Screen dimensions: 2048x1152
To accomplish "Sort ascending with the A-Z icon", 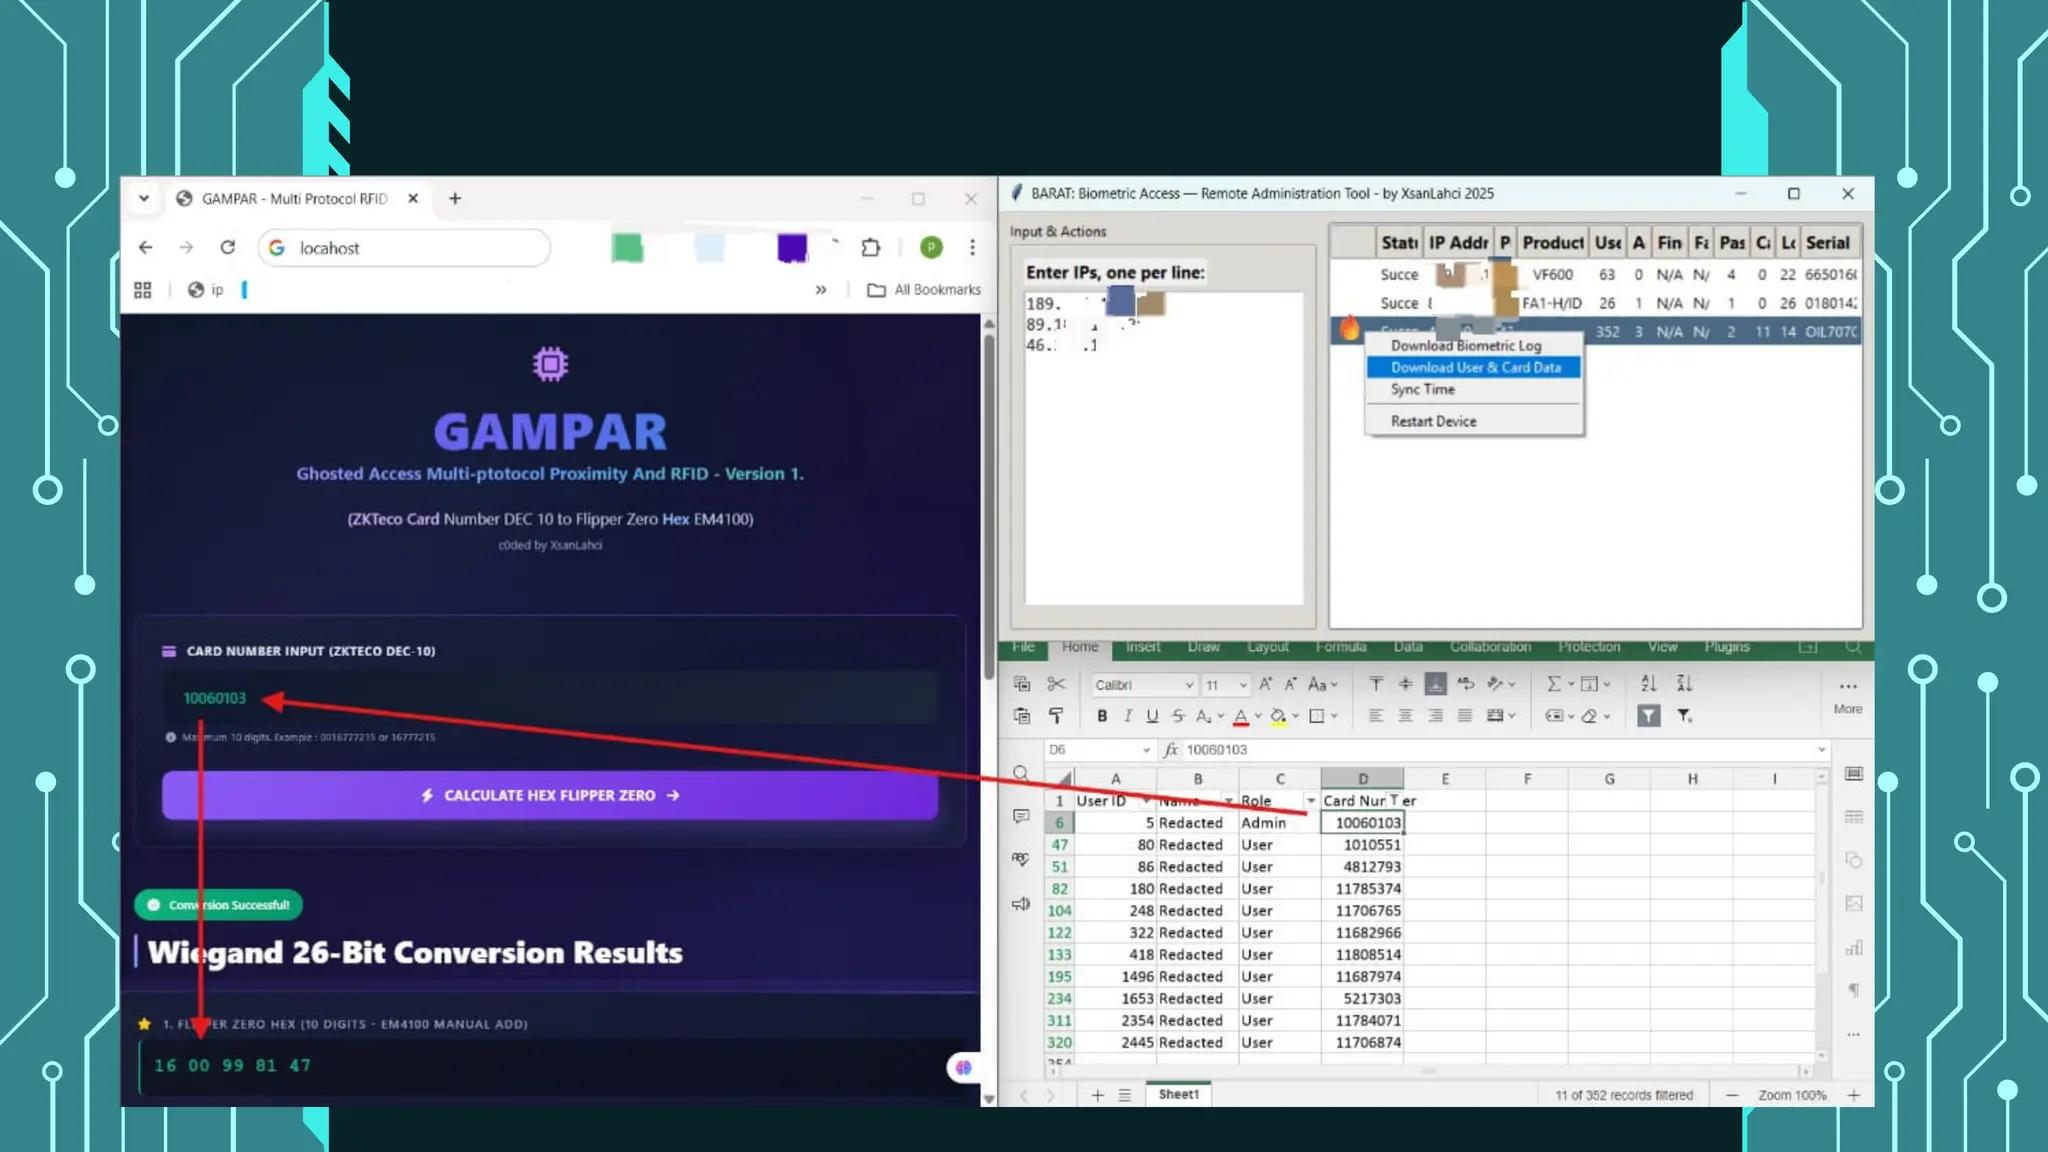I will [x=1649, y=684].
